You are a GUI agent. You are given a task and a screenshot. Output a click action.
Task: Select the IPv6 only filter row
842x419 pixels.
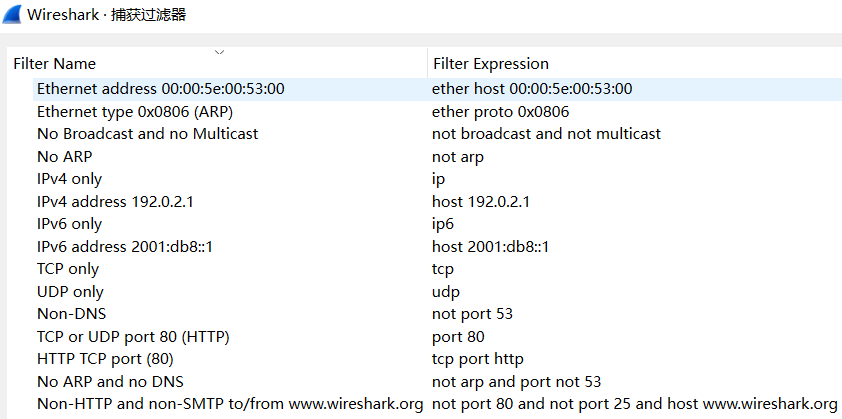pyautogui.click(x=70, y=224)
